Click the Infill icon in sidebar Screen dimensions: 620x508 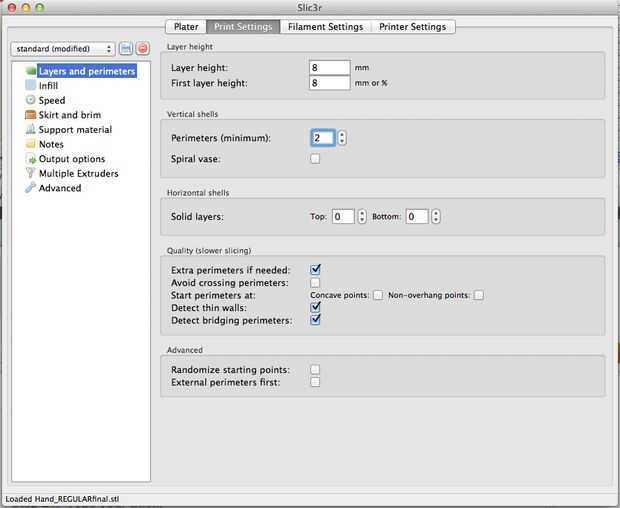point(31,85)
